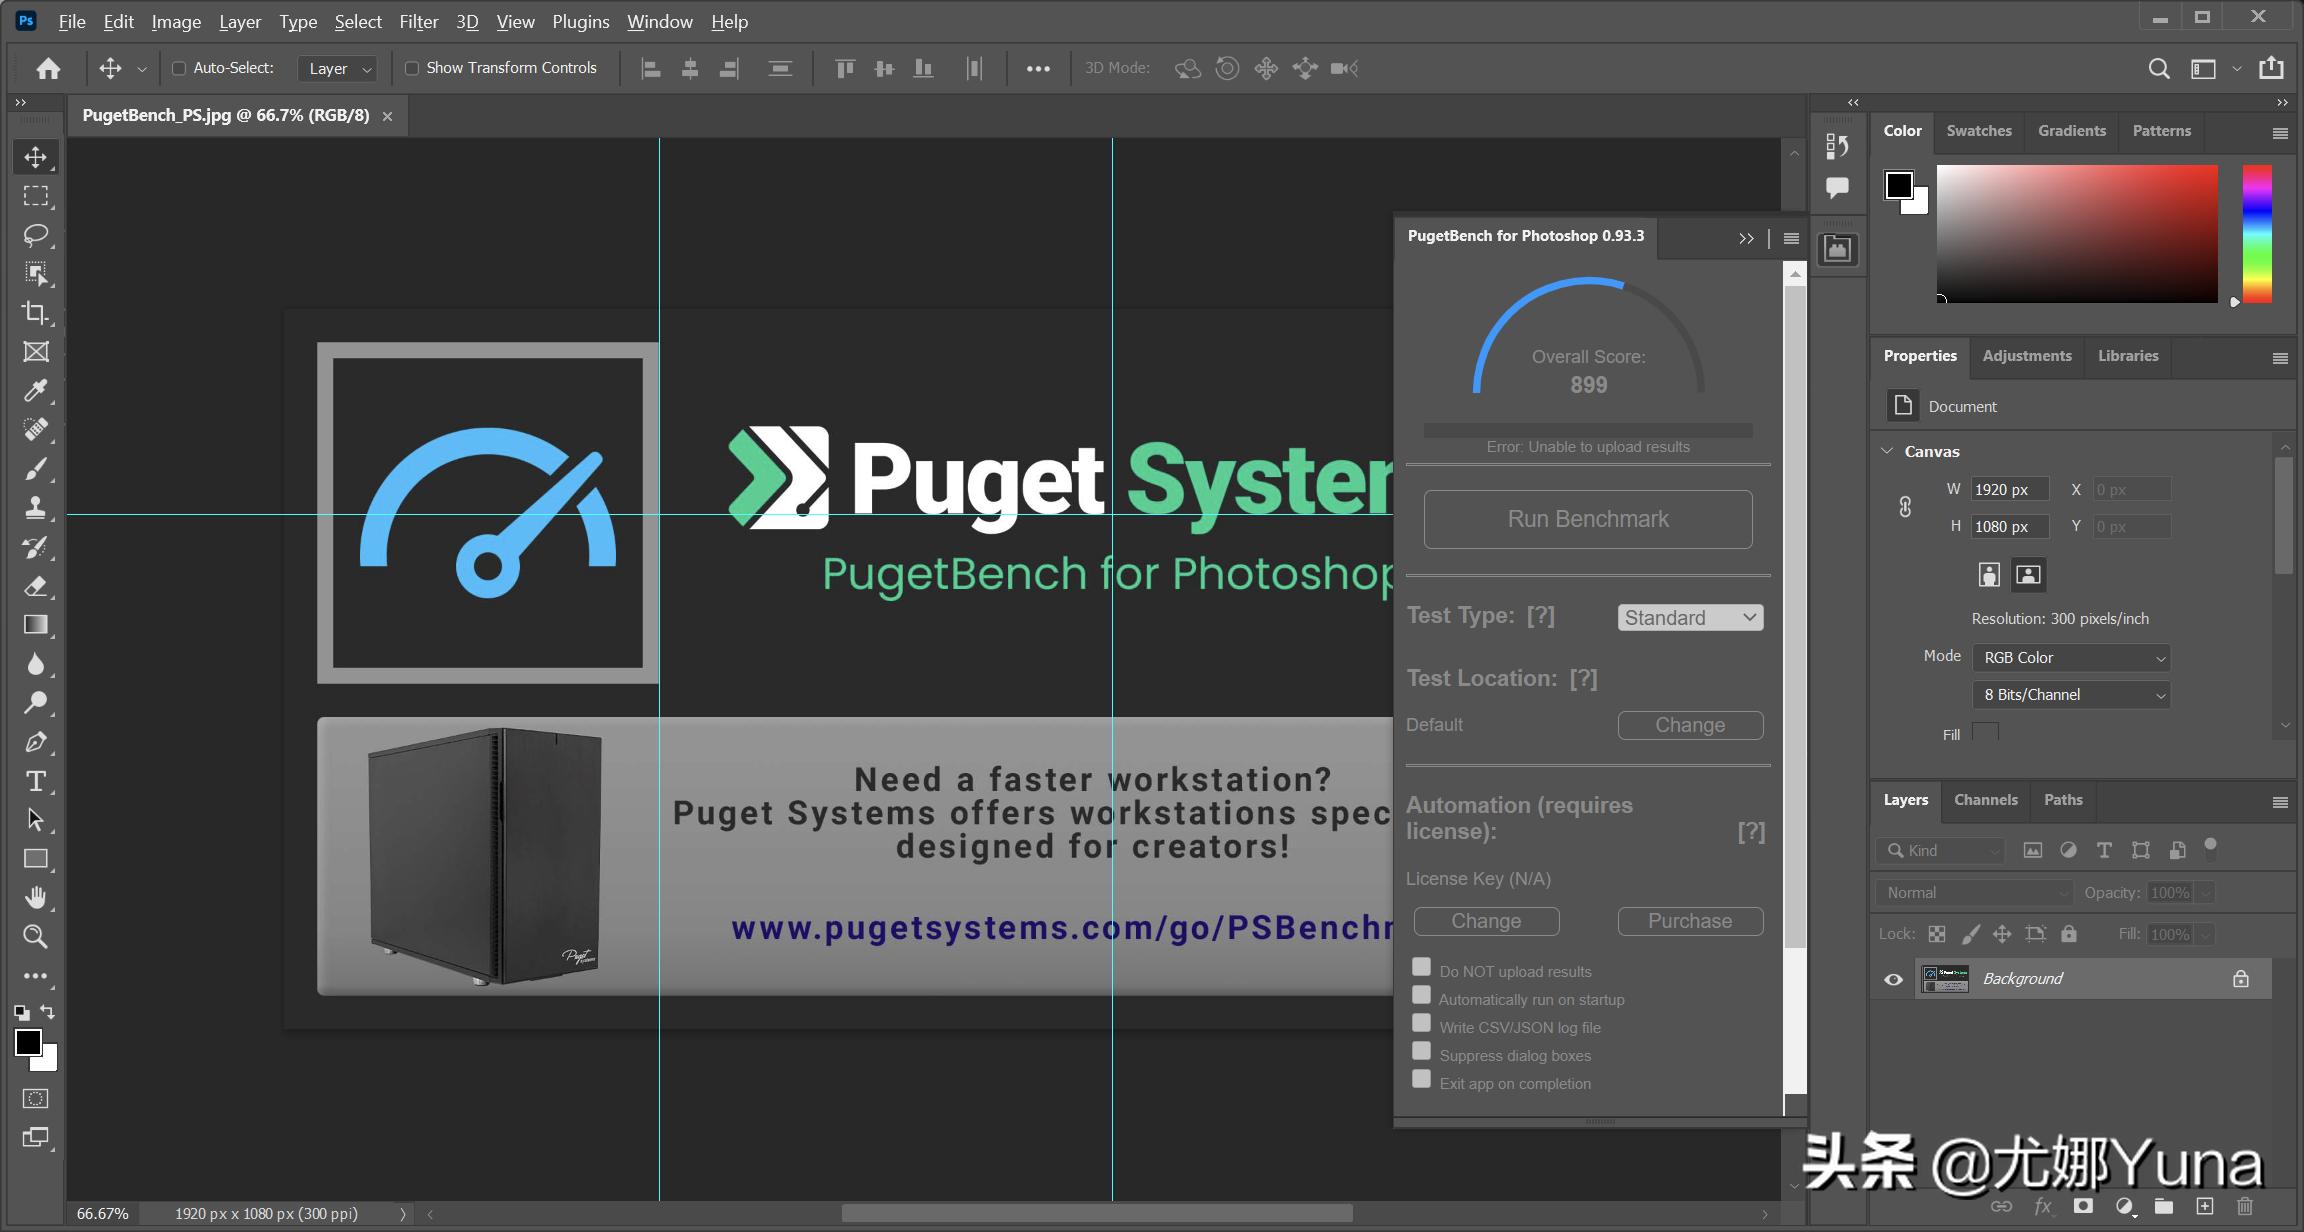2304x1232 pixels.
Task: Click the rainbow hue slider strip
Action: pos(2257,234)
